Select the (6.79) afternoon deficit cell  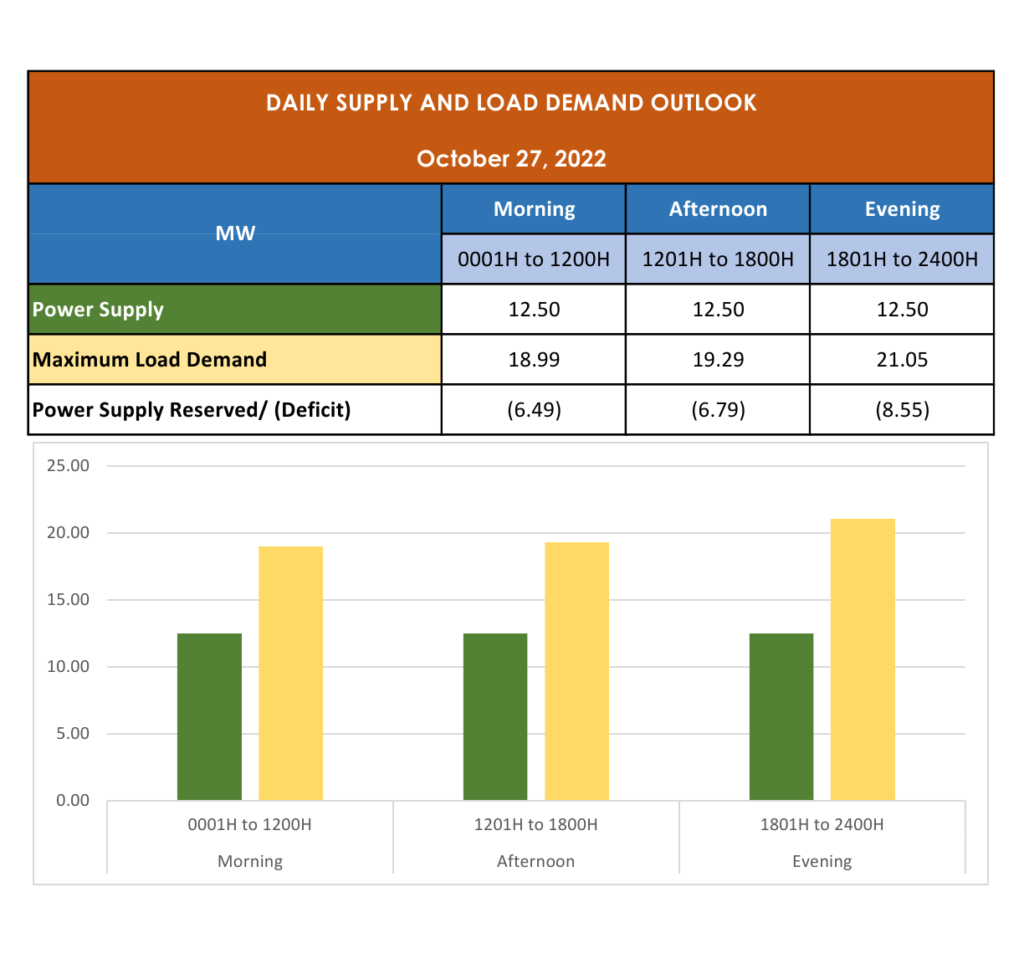[717, 410]
